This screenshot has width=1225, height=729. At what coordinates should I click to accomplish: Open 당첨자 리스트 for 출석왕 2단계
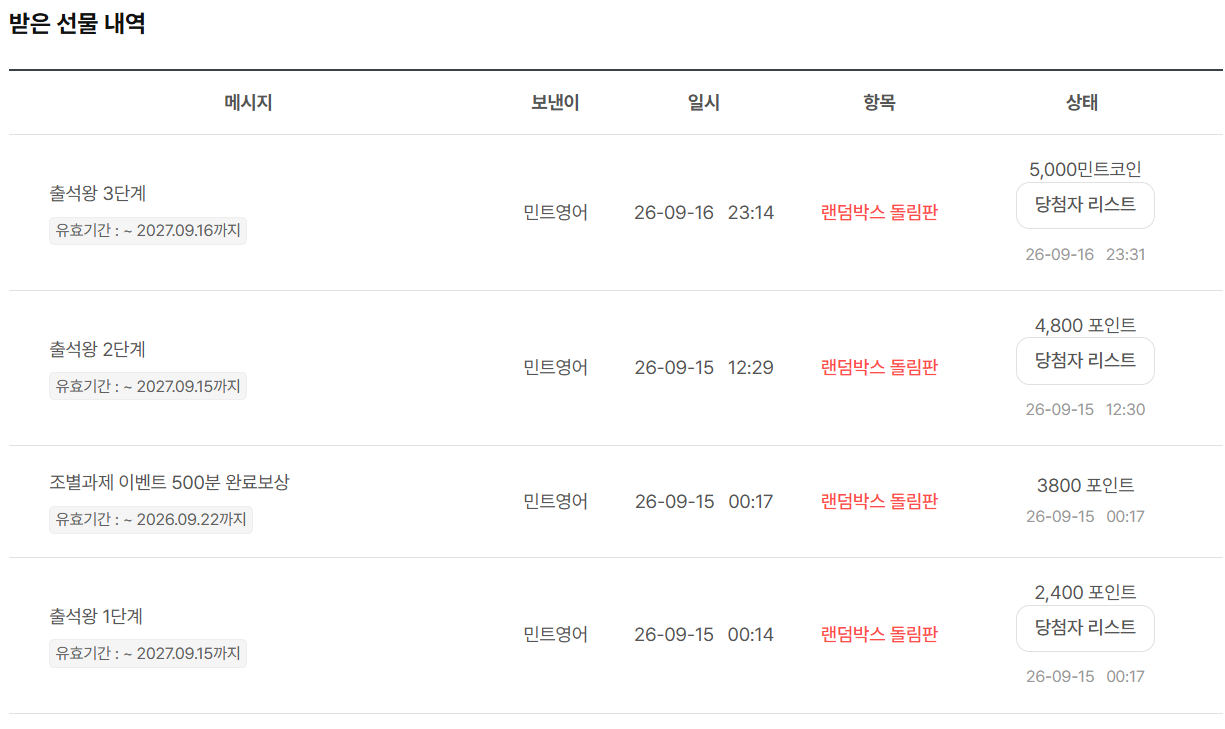tap(1085, 361)
